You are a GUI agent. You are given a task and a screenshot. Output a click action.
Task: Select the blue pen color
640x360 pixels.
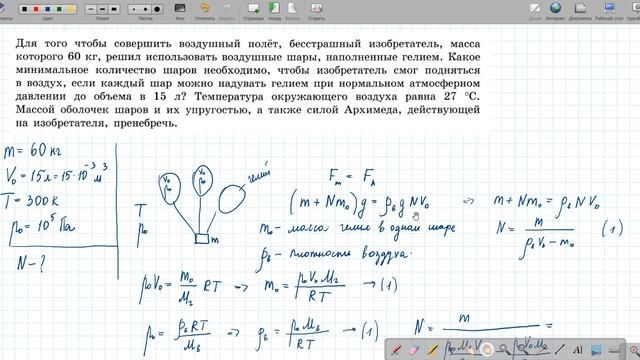click(x=48, y=9)
